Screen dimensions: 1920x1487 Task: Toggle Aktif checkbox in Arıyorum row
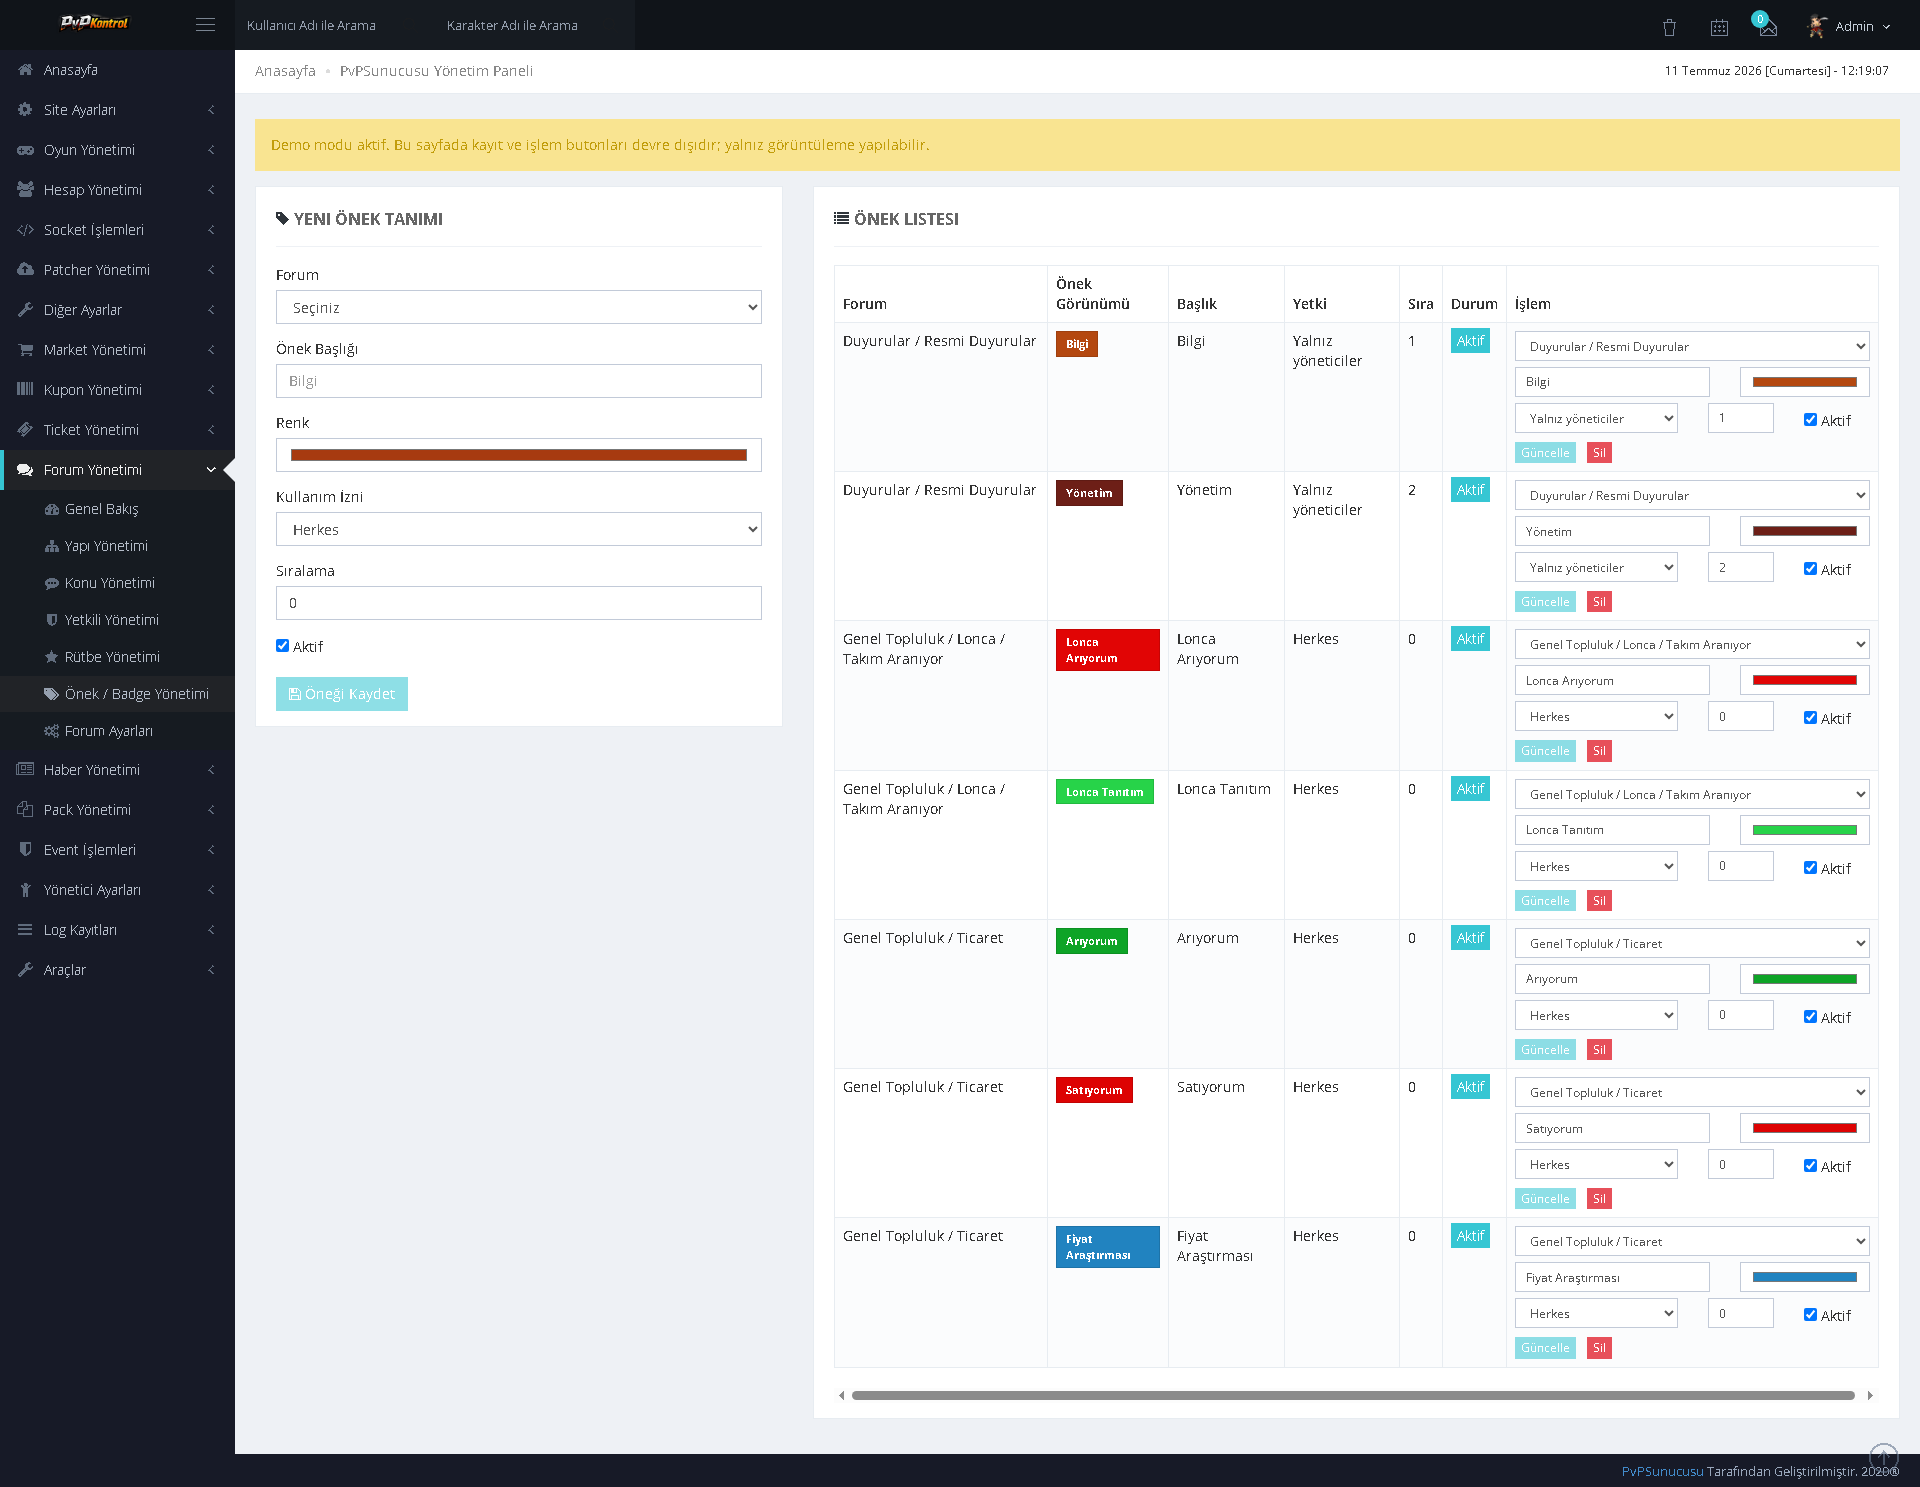pyautogui.click(x=1810, y=1017)
